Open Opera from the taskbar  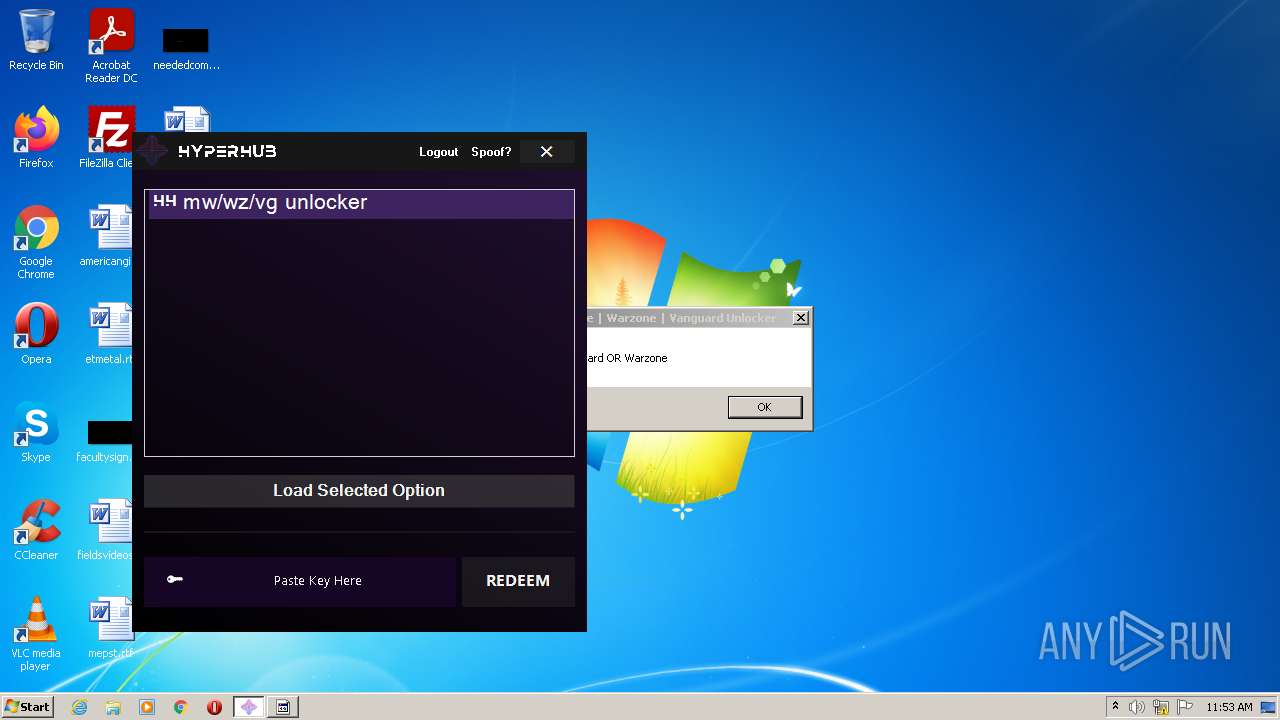(214, 707)
